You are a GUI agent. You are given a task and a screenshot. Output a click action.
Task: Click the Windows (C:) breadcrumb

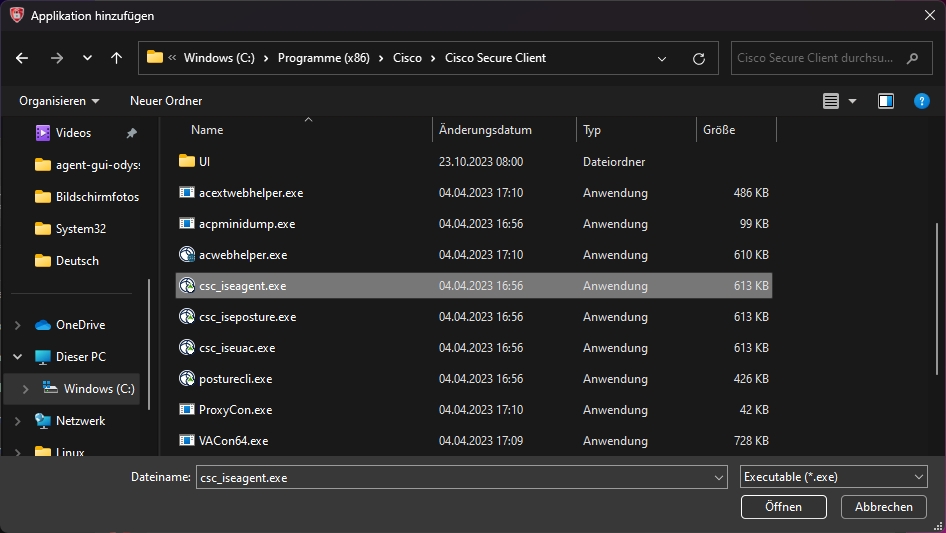[x=219, y=58]
